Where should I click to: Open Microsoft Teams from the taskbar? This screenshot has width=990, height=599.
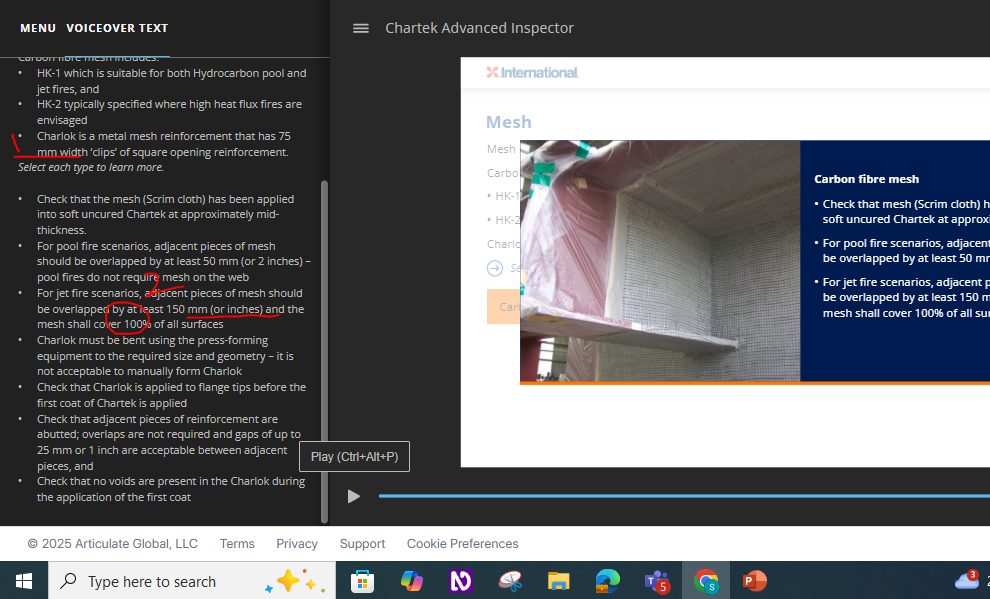(657, 581)
